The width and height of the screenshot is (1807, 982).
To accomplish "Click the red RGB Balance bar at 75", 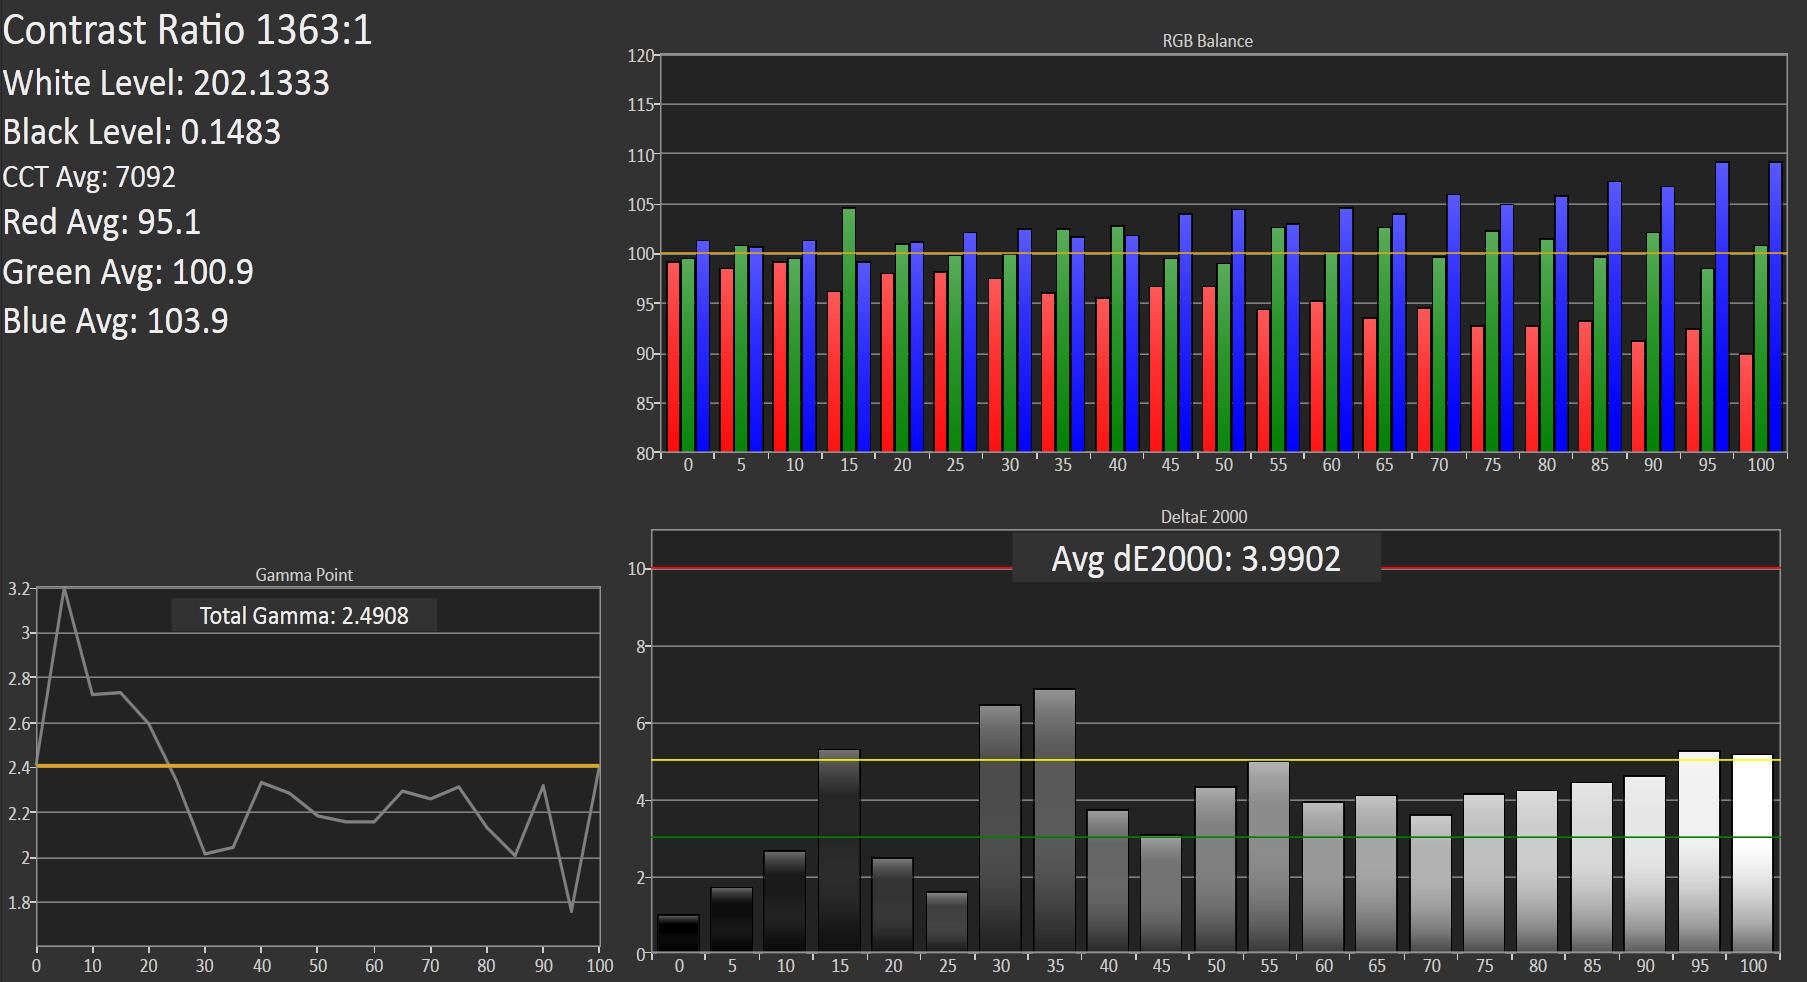I will point(1478,389).
